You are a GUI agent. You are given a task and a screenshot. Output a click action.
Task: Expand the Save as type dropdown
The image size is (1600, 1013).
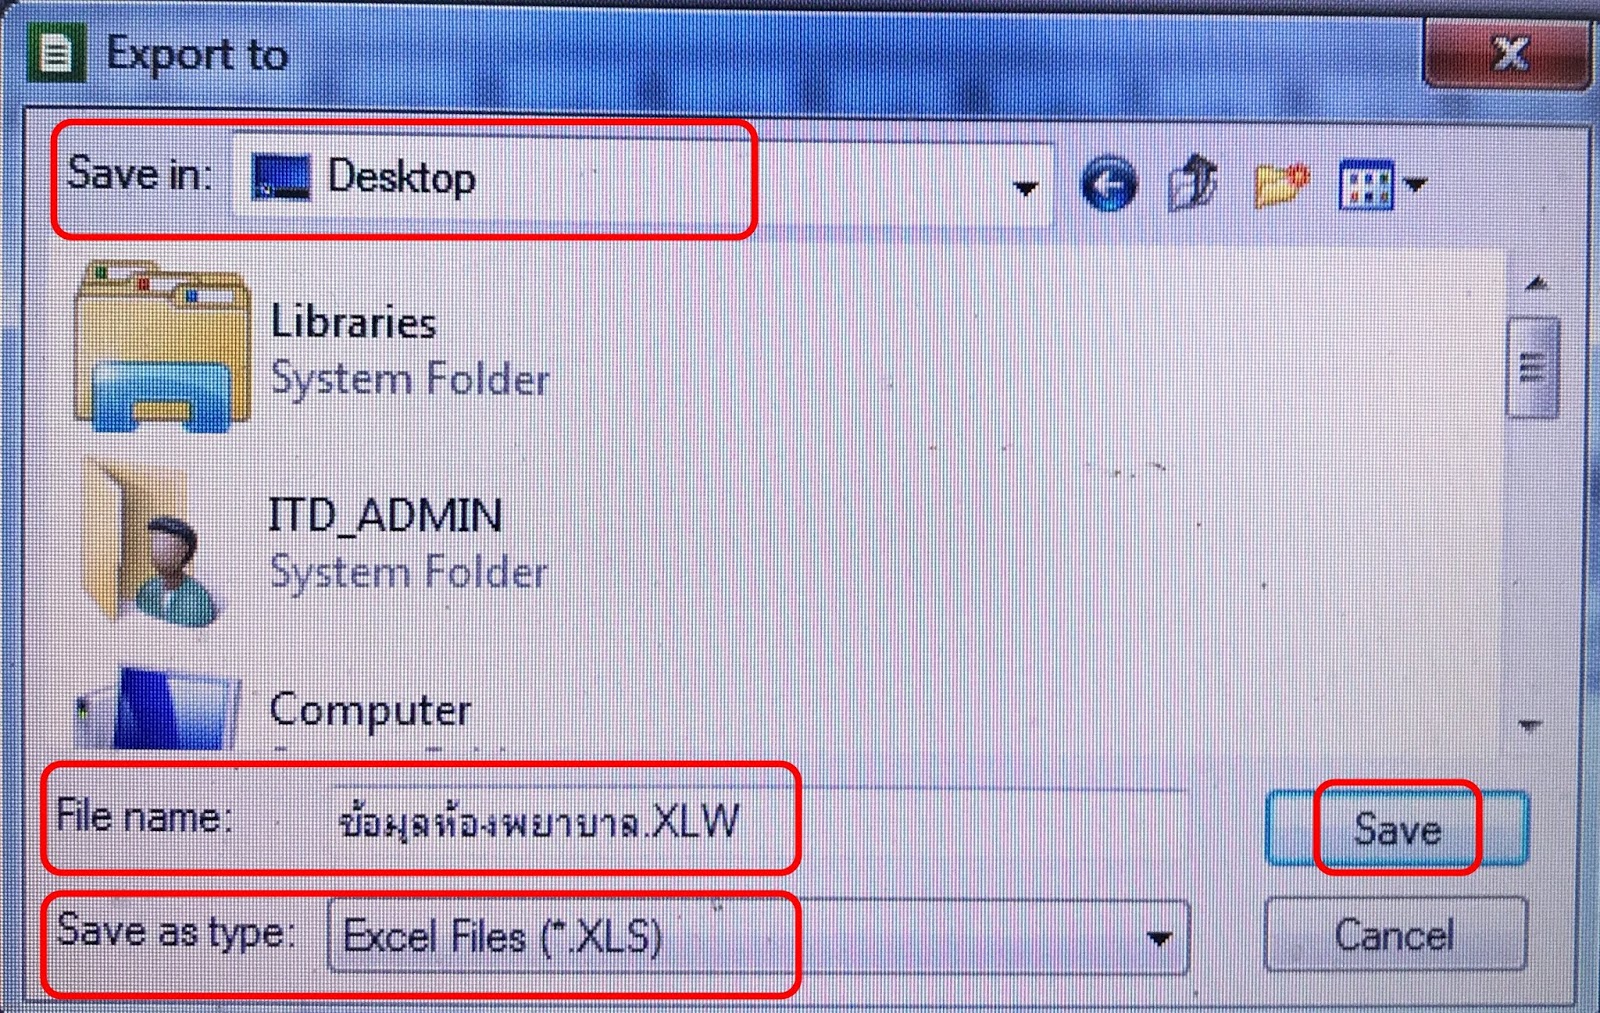[x=1159, y=938]
